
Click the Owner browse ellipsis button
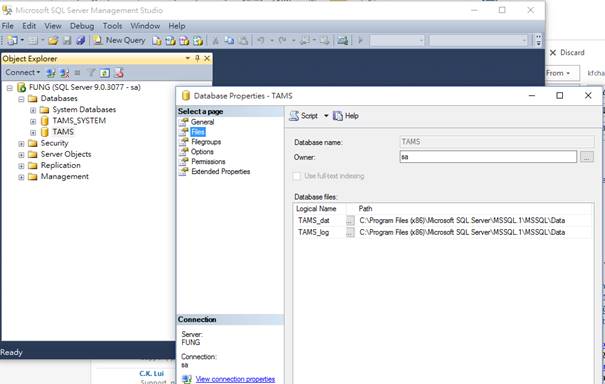click(587, 157)
